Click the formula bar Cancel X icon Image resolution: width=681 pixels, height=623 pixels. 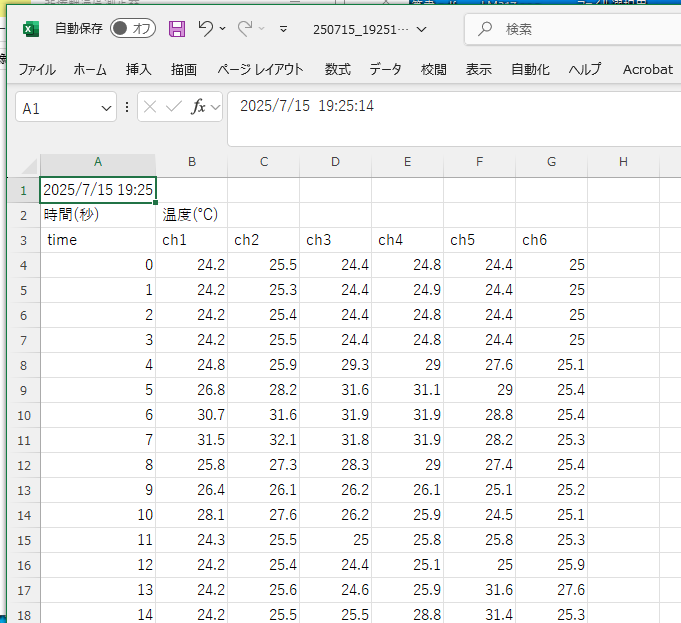(151, 107)
